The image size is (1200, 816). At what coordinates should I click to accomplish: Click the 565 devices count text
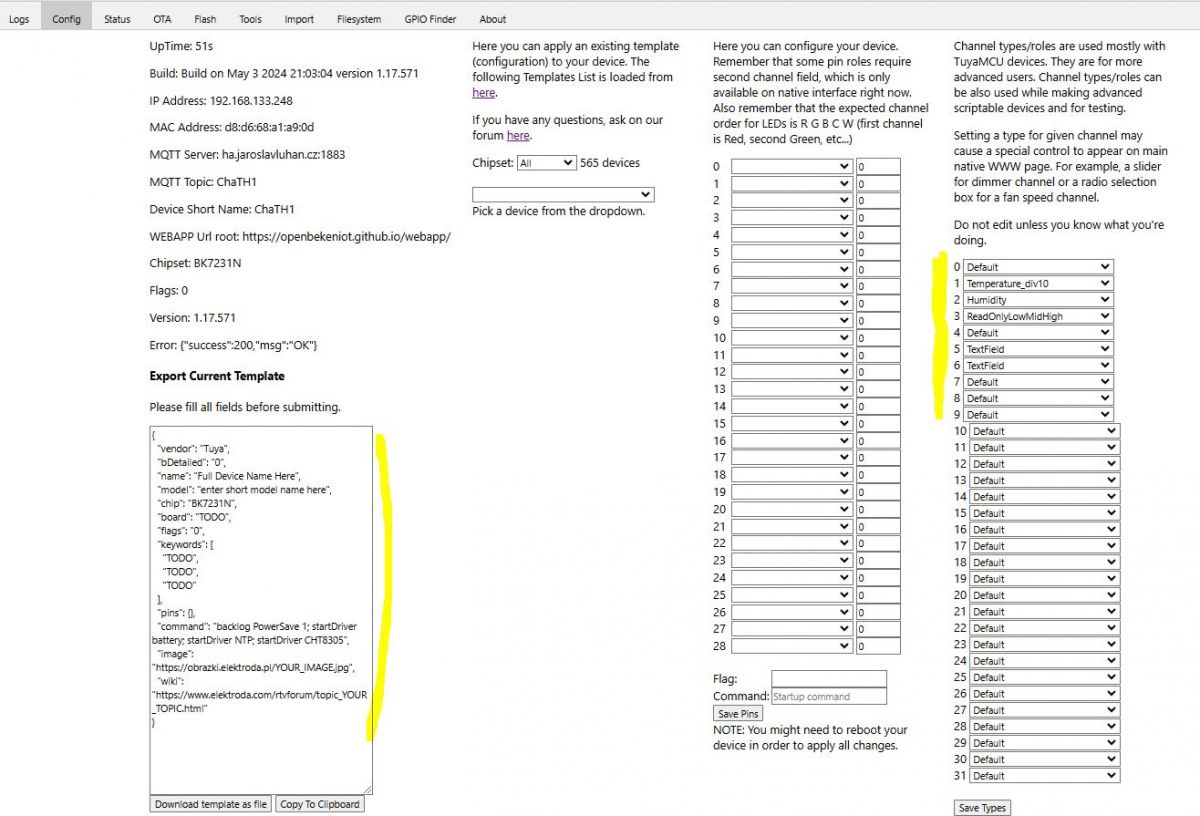[610, 162]
